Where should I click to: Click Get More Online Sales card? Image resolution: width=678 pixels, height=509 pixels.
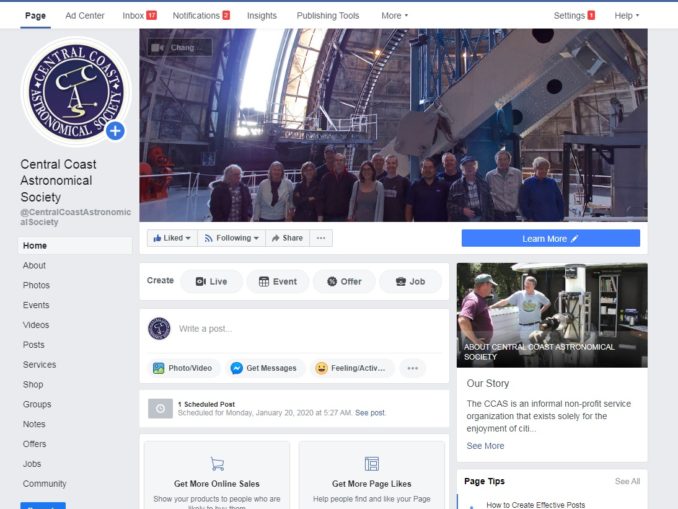217,476
